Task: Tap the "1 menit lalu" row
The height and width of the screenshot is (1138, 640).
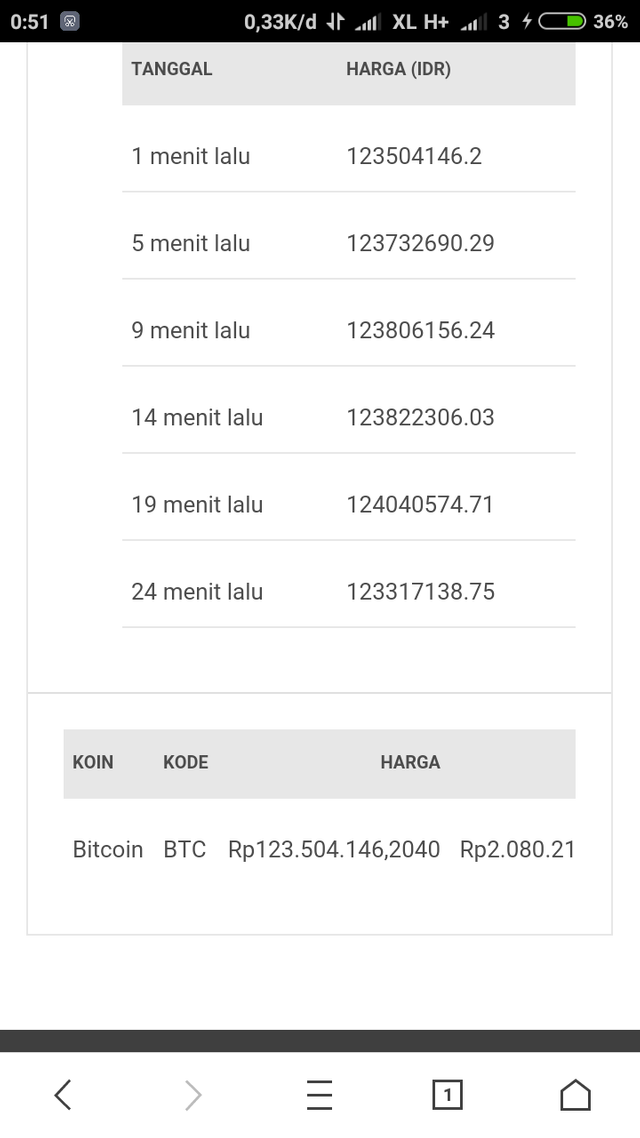Action: pos(190,156)
